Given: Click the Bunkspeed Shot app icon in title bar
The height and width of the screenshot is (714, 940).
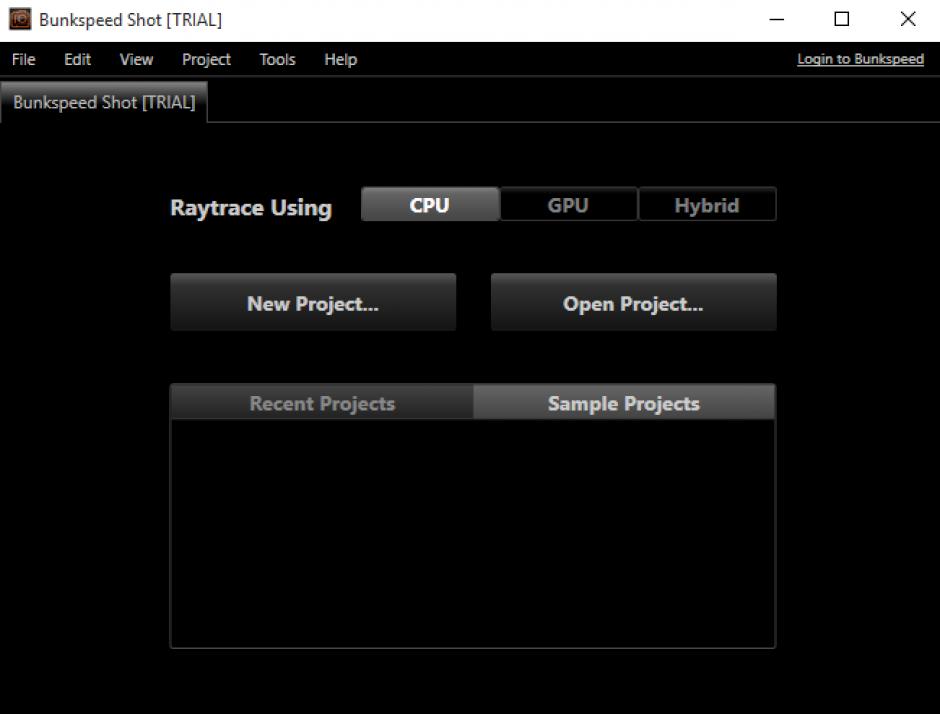Looking at the screenshot, I should point(20,19).
